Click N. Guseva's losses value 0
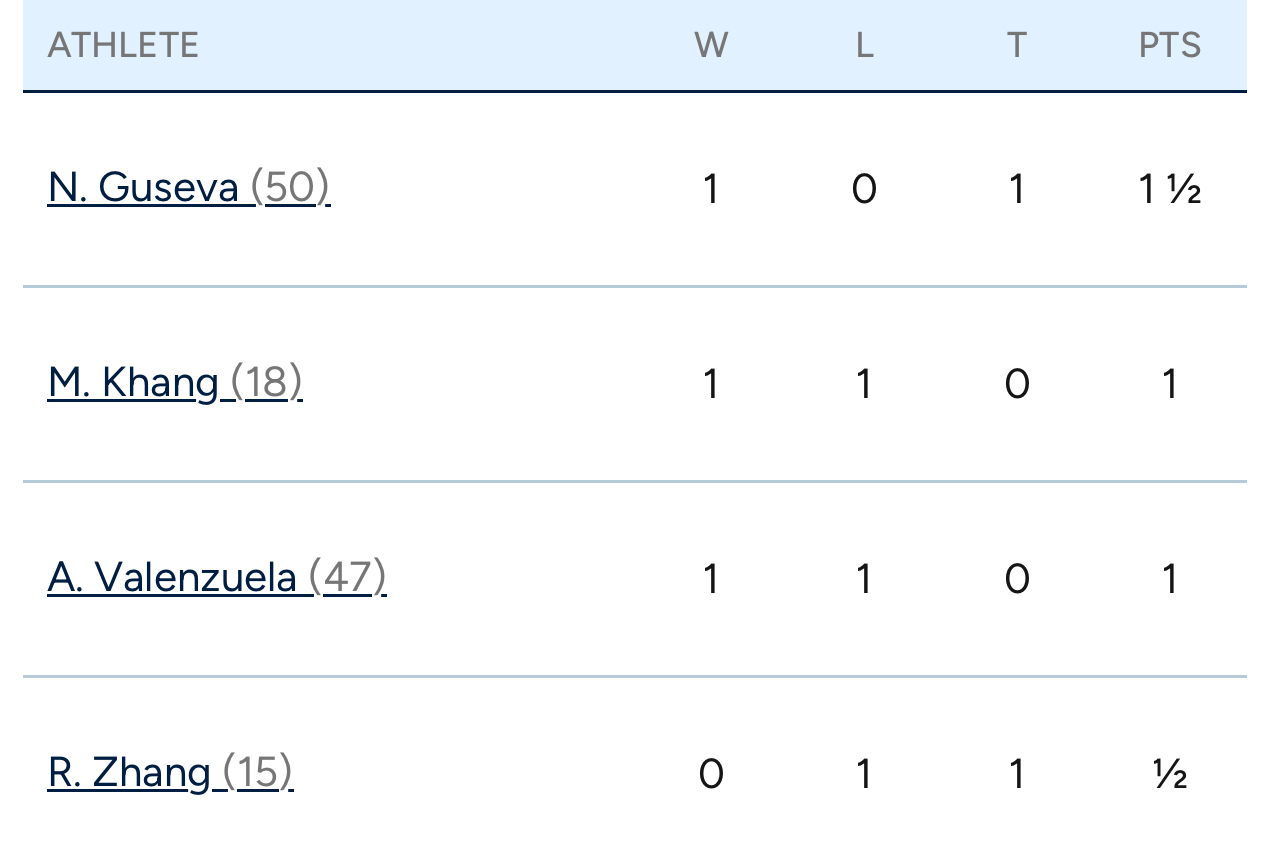The image size is (1274, 844). coord(864,189)
